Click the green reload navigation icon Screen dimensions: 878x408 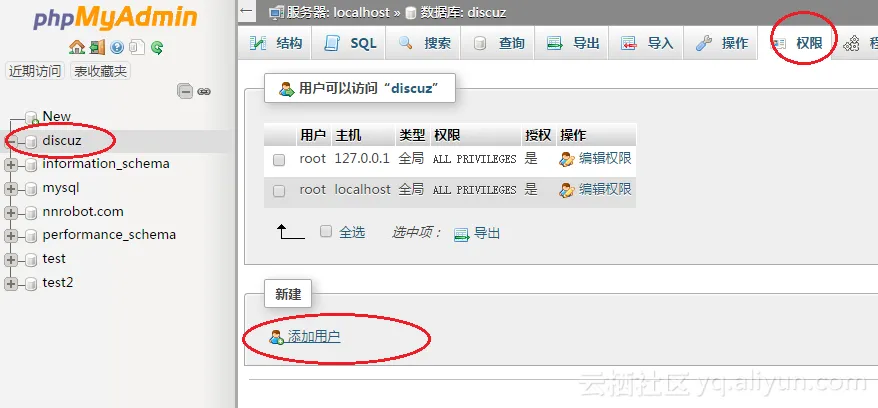pyautogui.click(x=157, y=48)
